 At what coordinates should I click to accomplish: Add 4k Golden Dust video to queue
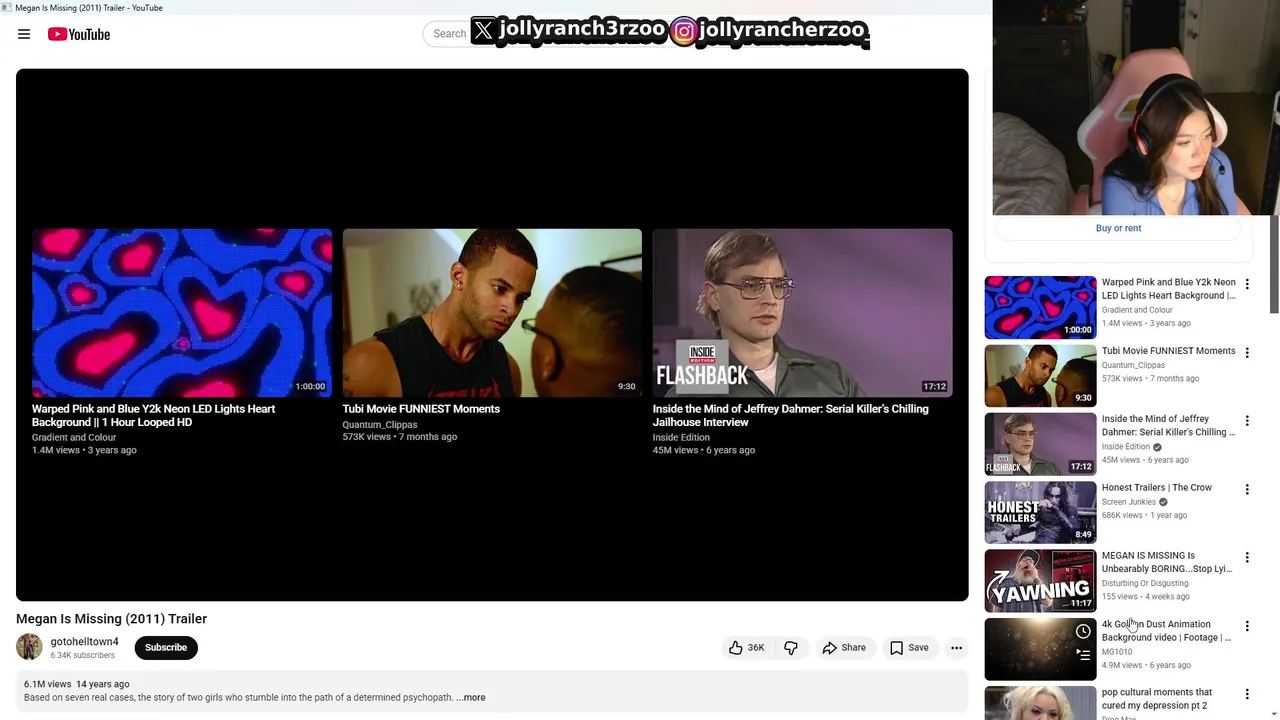click(x=1083, y=655)
